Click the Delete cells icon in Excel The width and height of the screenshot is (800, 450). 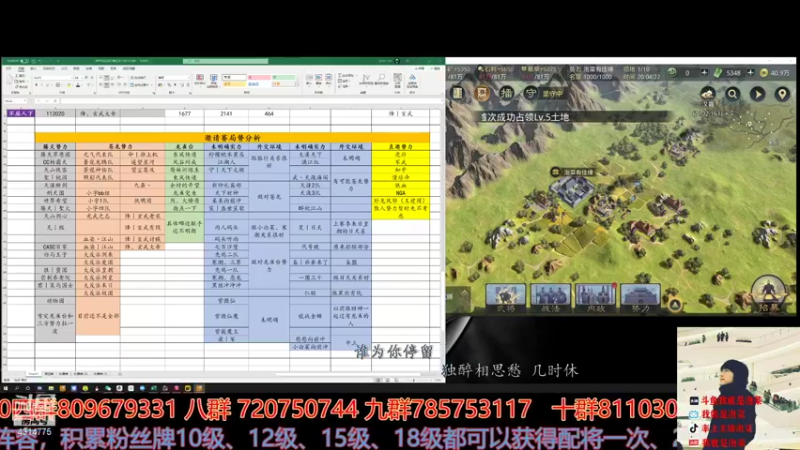tap(318, 80)
